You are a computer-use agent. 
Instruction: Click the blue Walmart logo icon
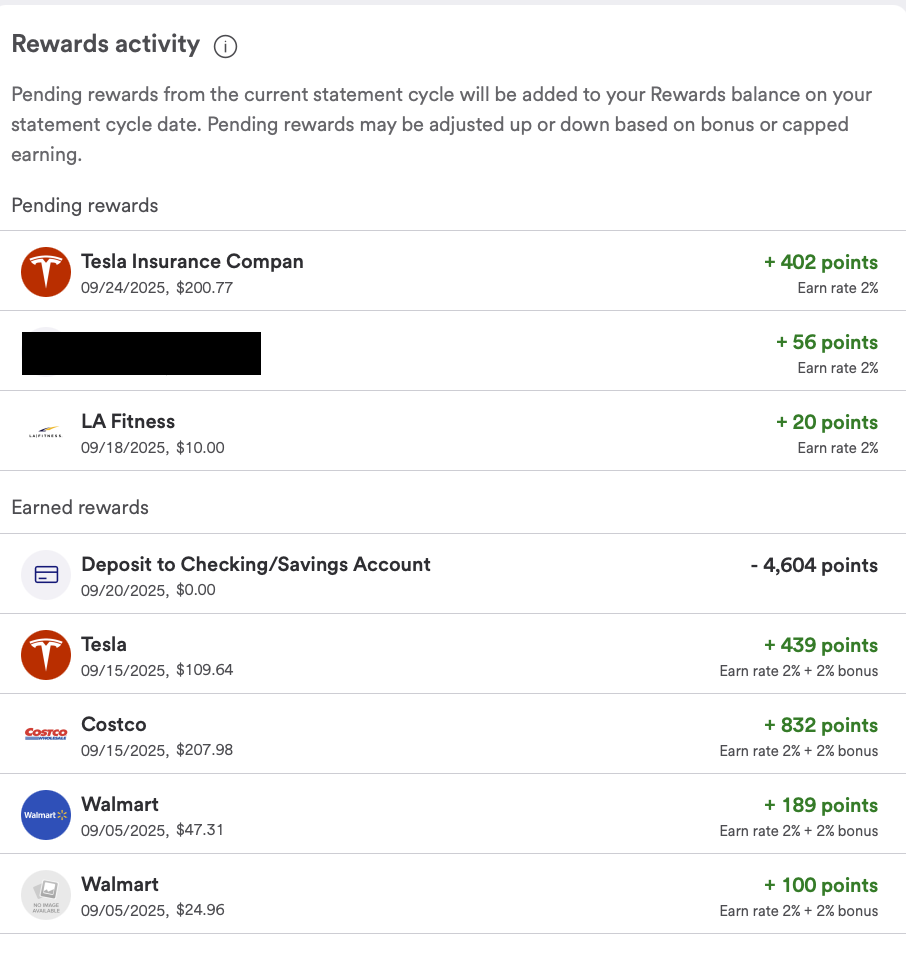tap(46, 815)
